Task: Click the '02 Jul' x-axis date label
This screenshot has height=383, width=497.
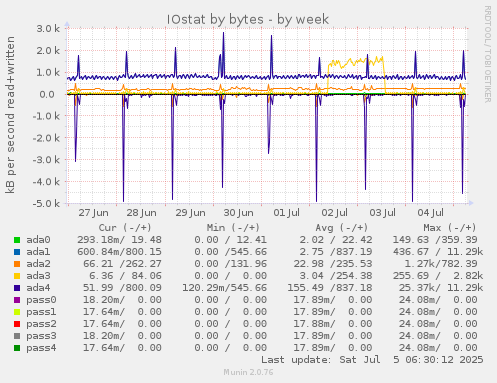Action: pyautogui.click(x=334, y=213)
